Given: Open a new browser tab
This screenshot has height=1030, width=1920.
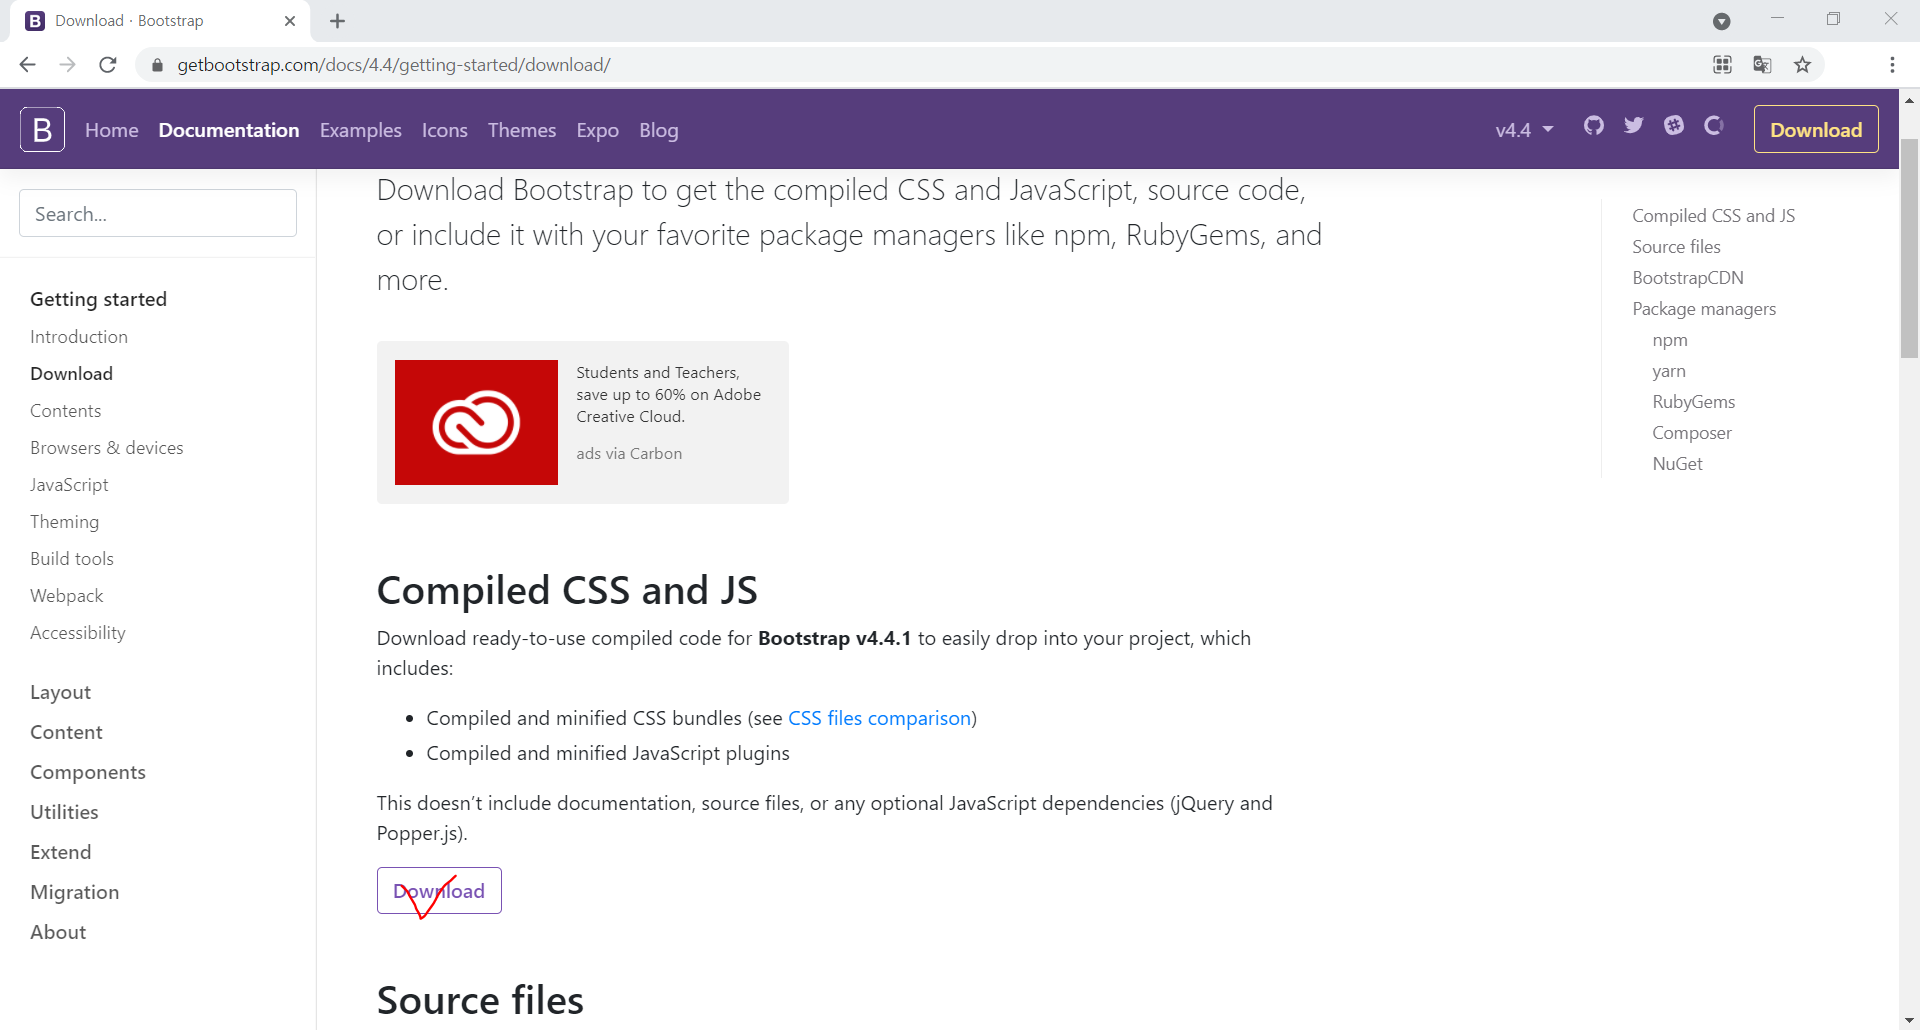Looking at the screenshot, I should click(337, 21).
